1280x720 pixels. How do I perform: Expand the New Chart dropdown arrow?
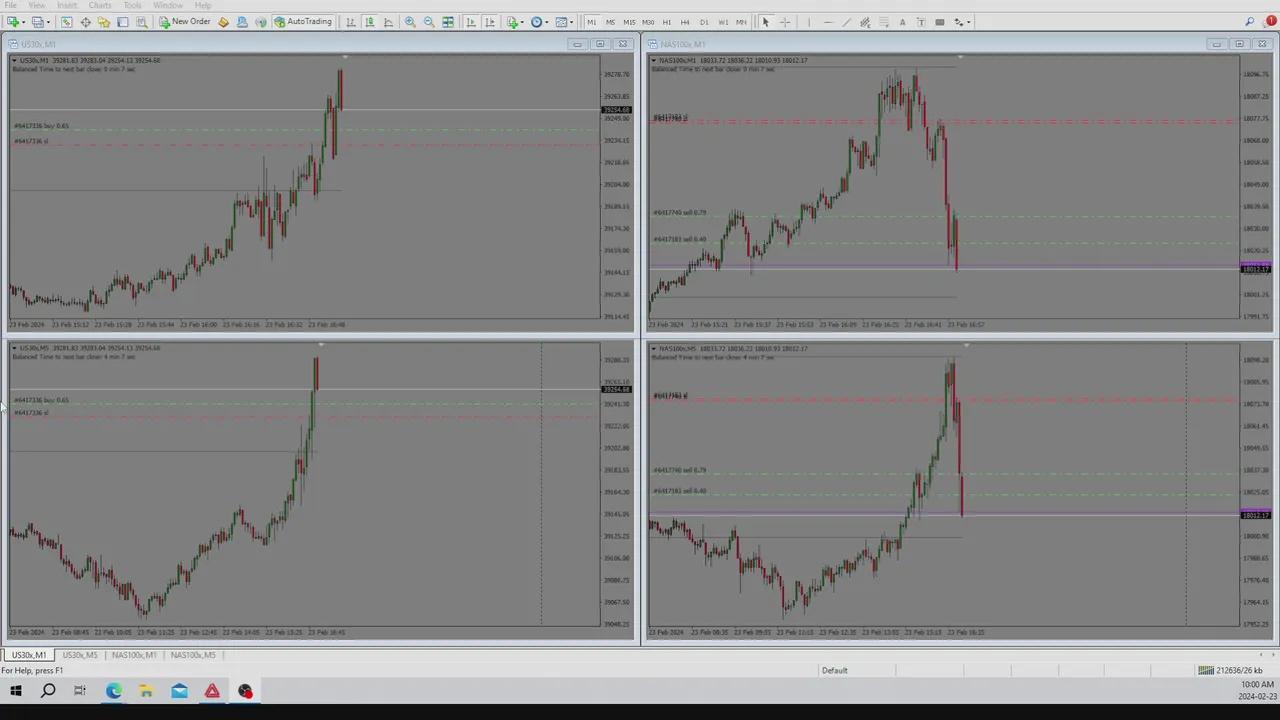pos(24,22)
